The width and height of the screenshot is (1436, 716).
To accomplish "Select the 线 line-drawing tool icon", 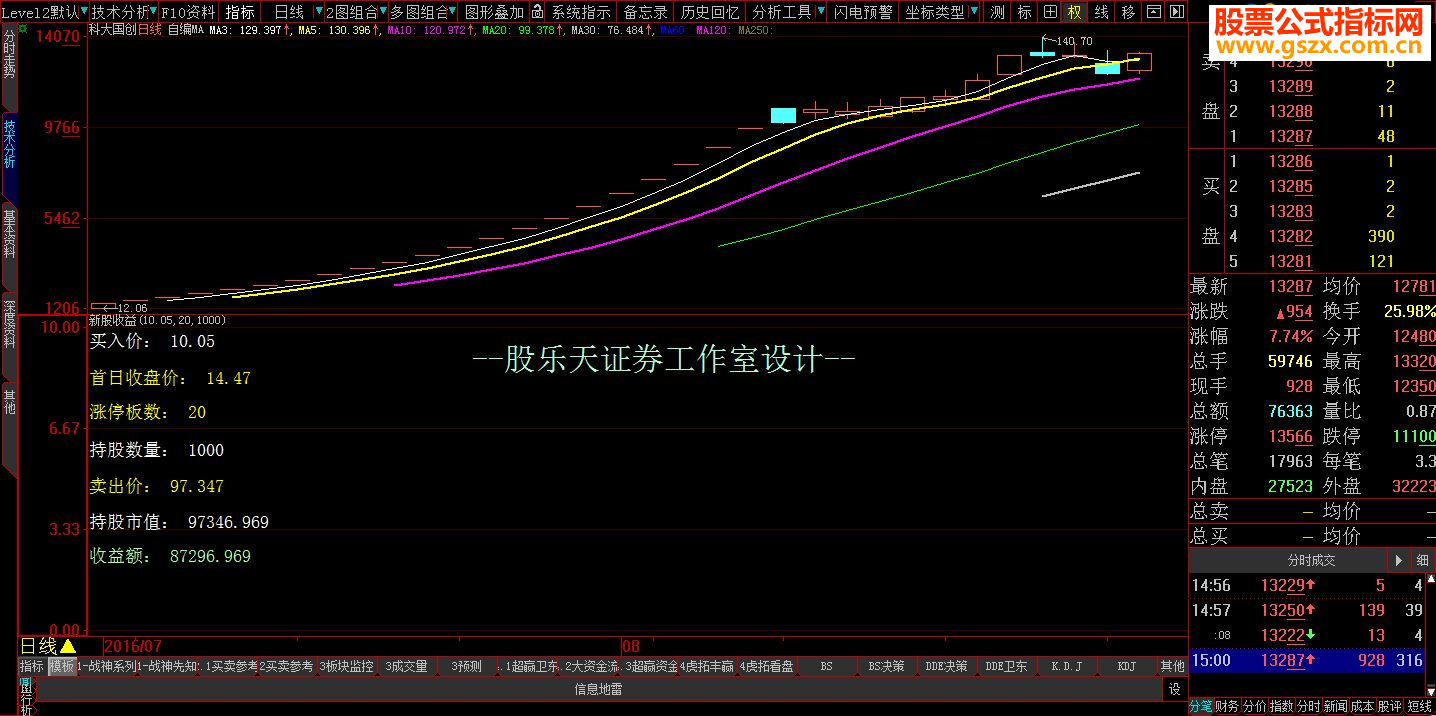I will [x=1098, y=12].
